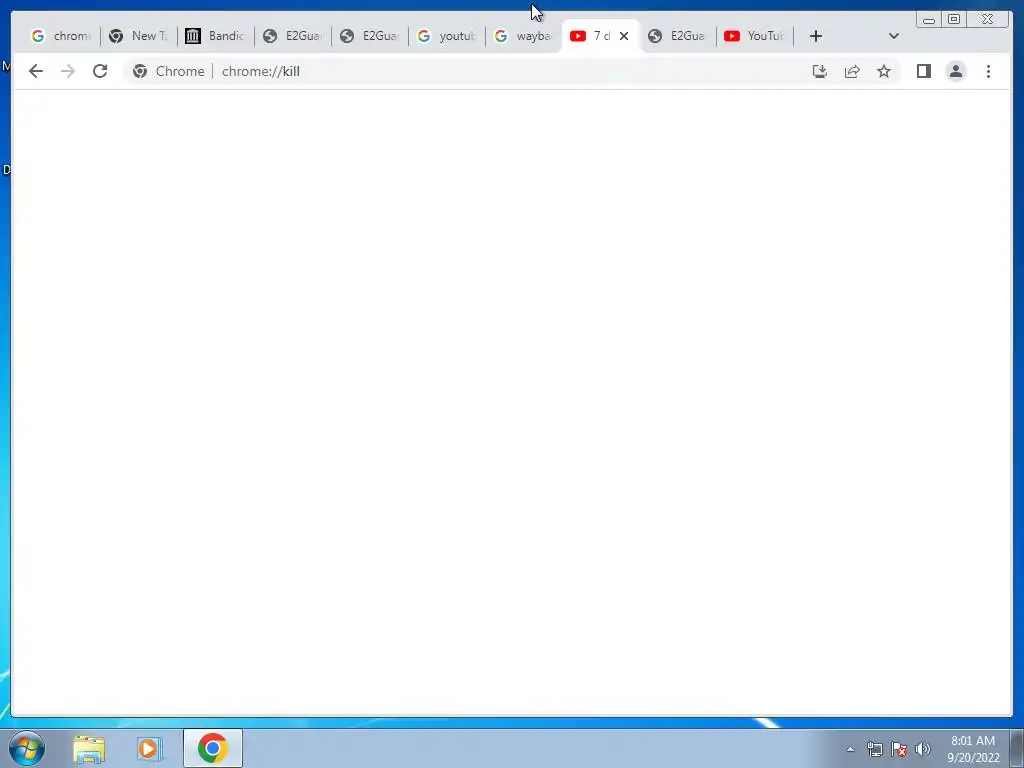Click the Chrome taskbar button
Viewport: 1024px width, 768px height.
(213, 748)
